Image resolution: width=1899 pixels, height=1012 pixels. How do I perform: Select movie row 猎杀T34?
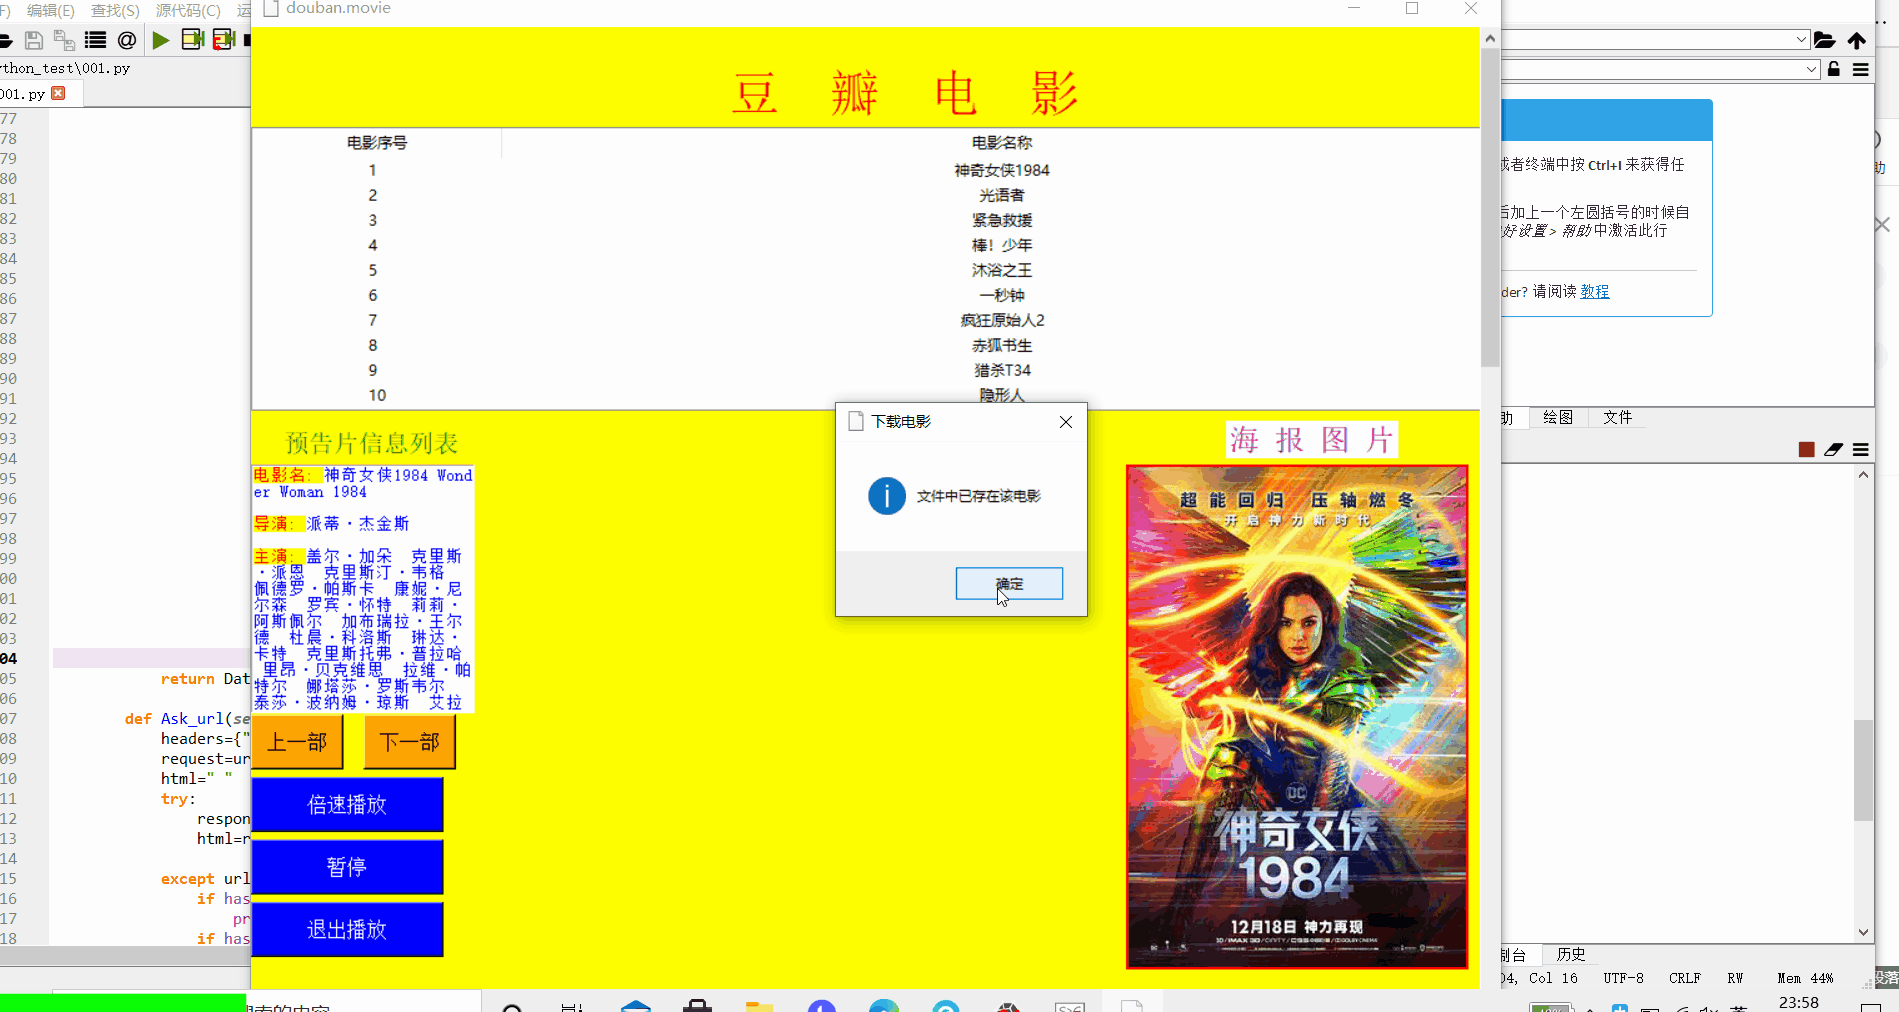(x=866, y=370)
